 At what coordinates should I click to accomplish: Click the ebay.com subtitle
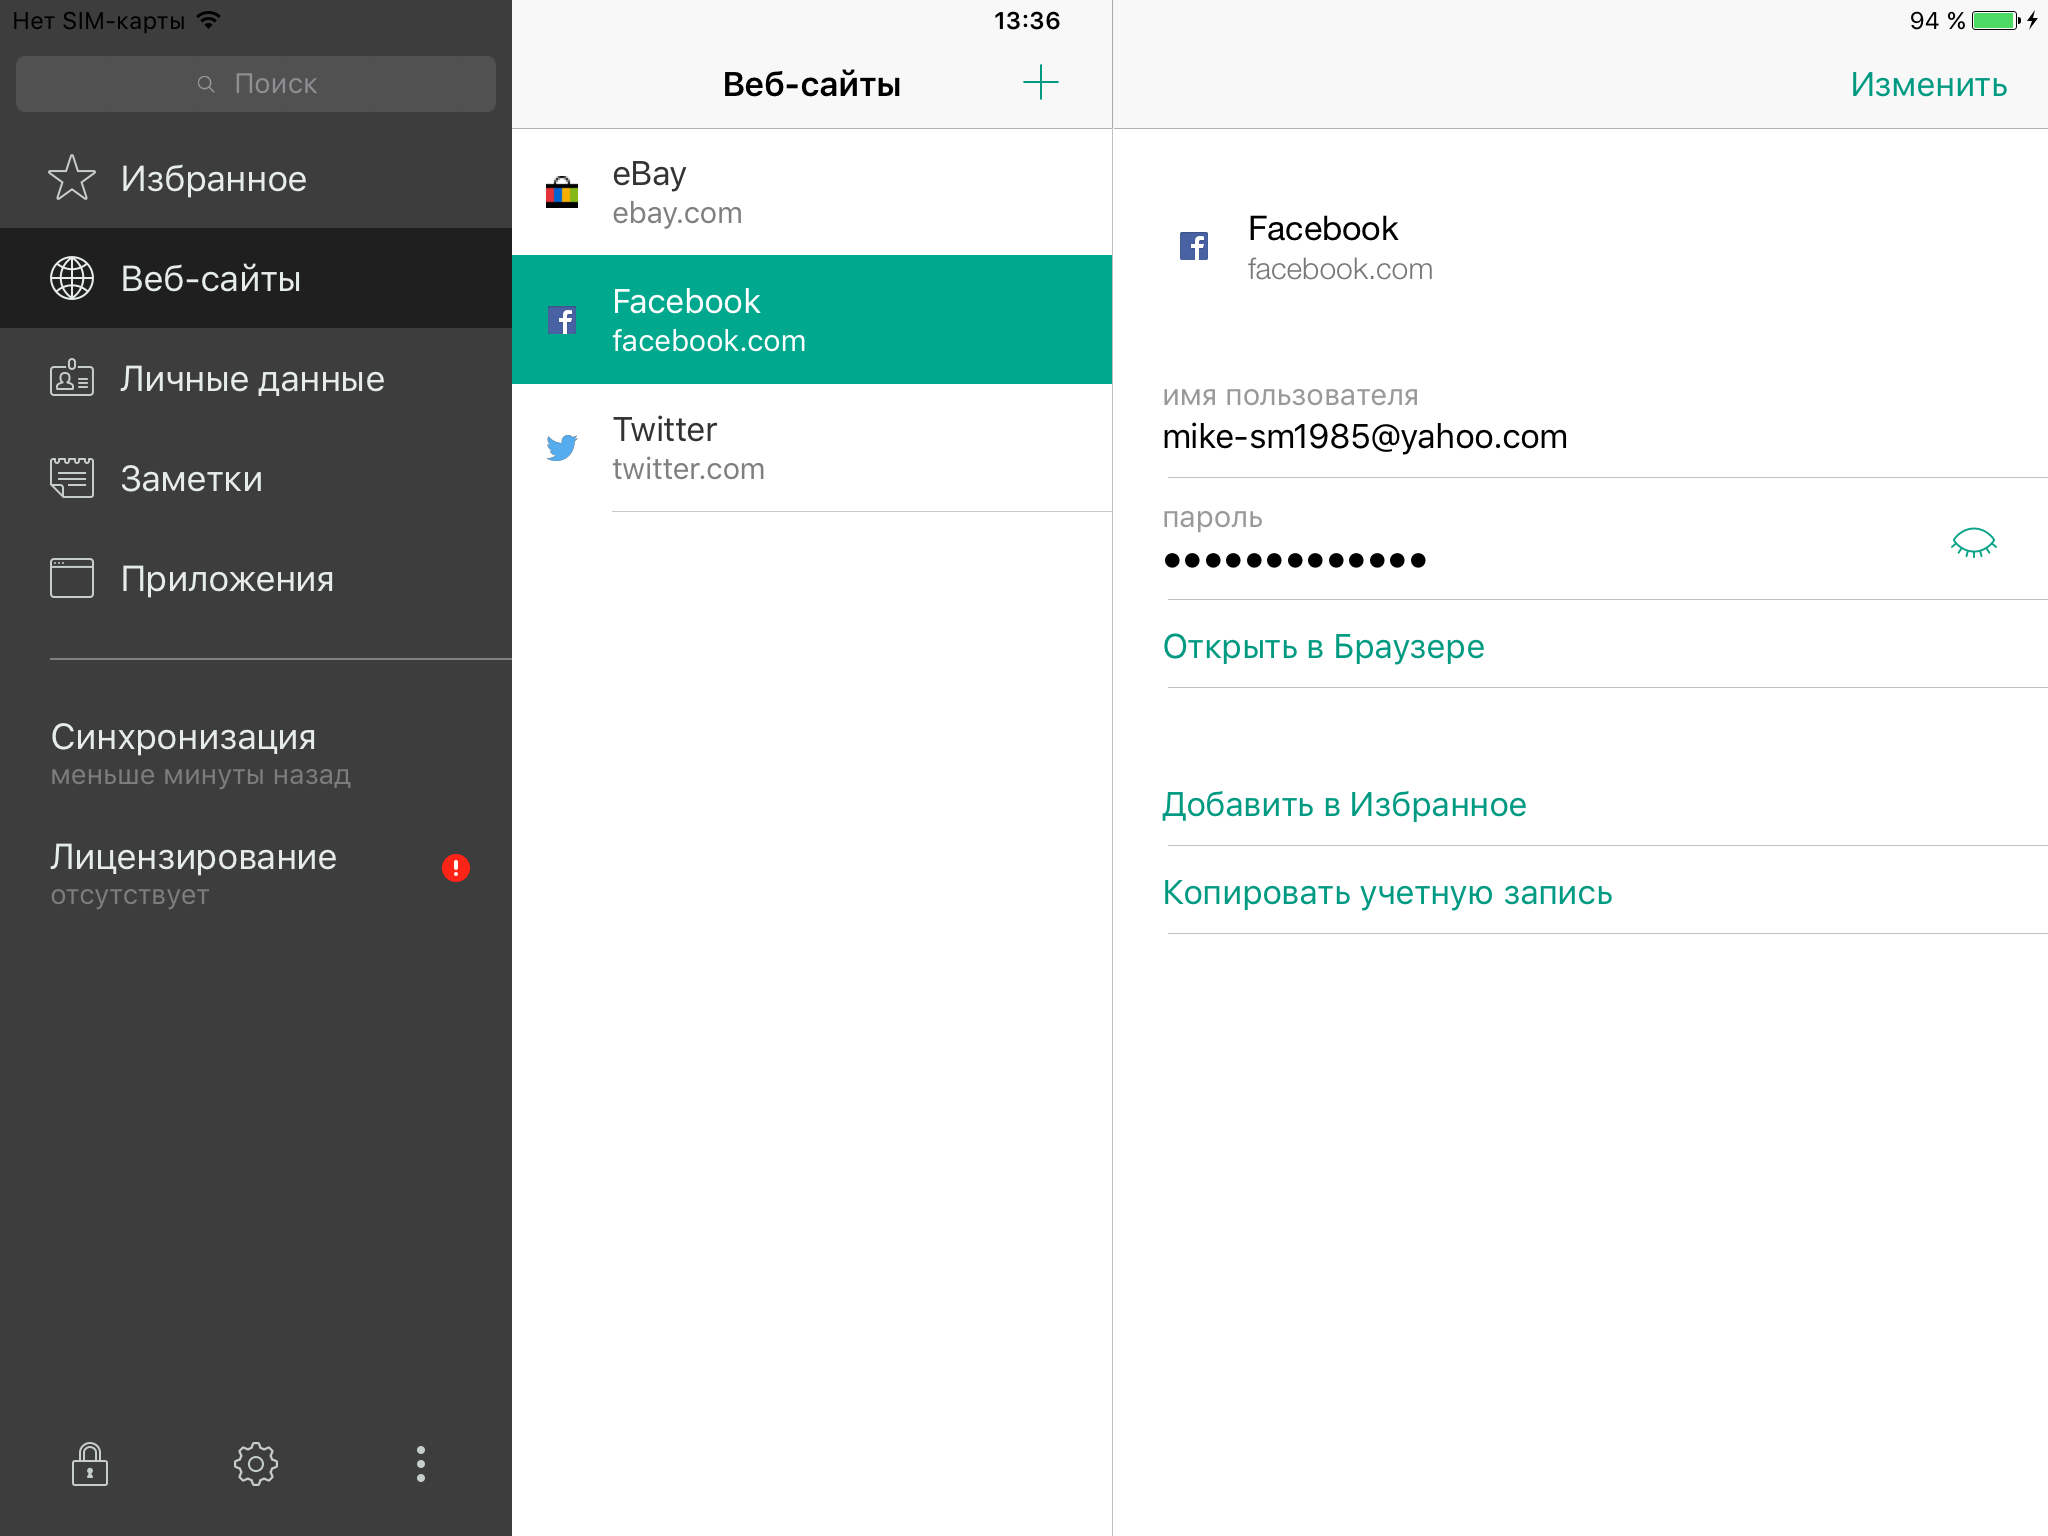[x=677, y=213]
